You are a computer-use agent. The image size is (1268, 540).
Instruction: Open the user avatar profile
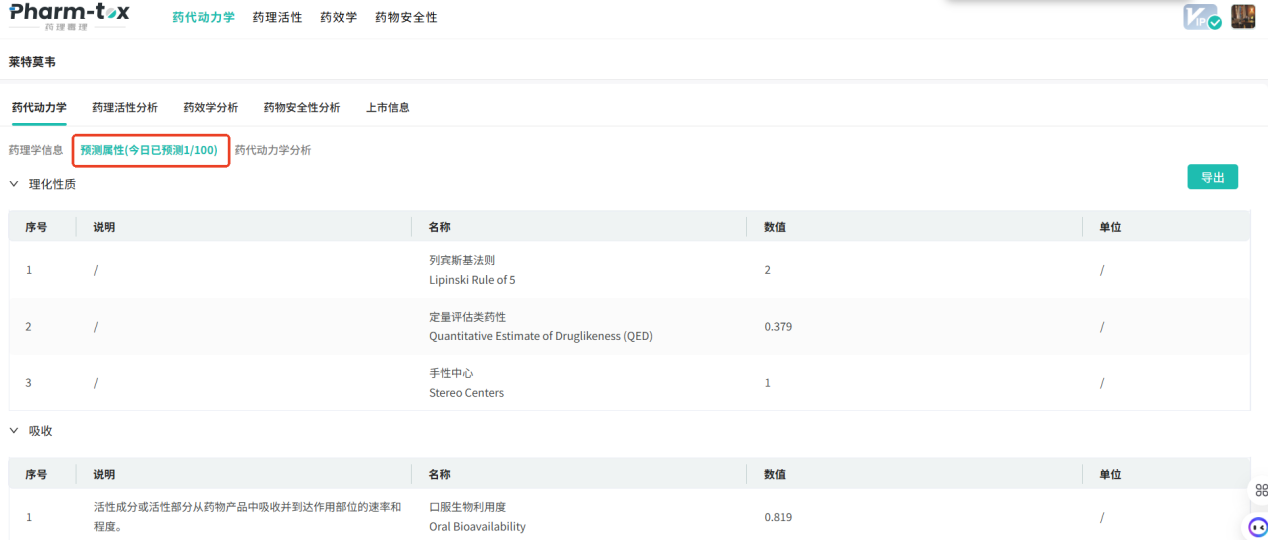[1243, 17]
